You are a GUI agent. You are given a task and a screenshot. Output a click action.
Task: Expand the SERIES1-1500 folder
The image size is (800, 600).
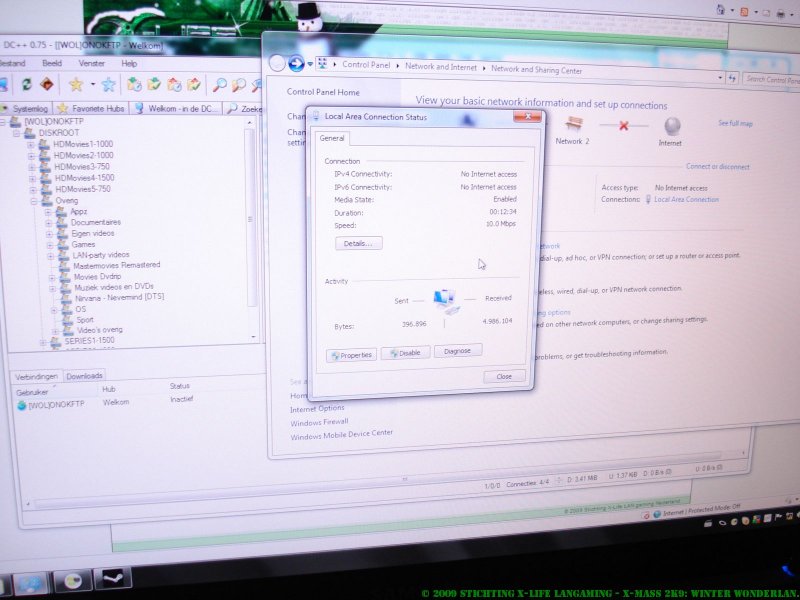tap(43, 342)
